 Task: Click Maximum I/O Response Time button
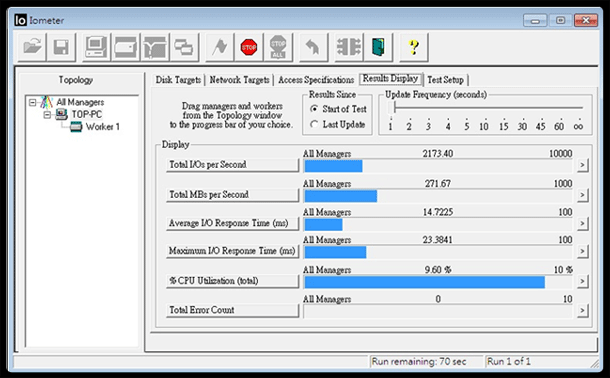point(232,251)
